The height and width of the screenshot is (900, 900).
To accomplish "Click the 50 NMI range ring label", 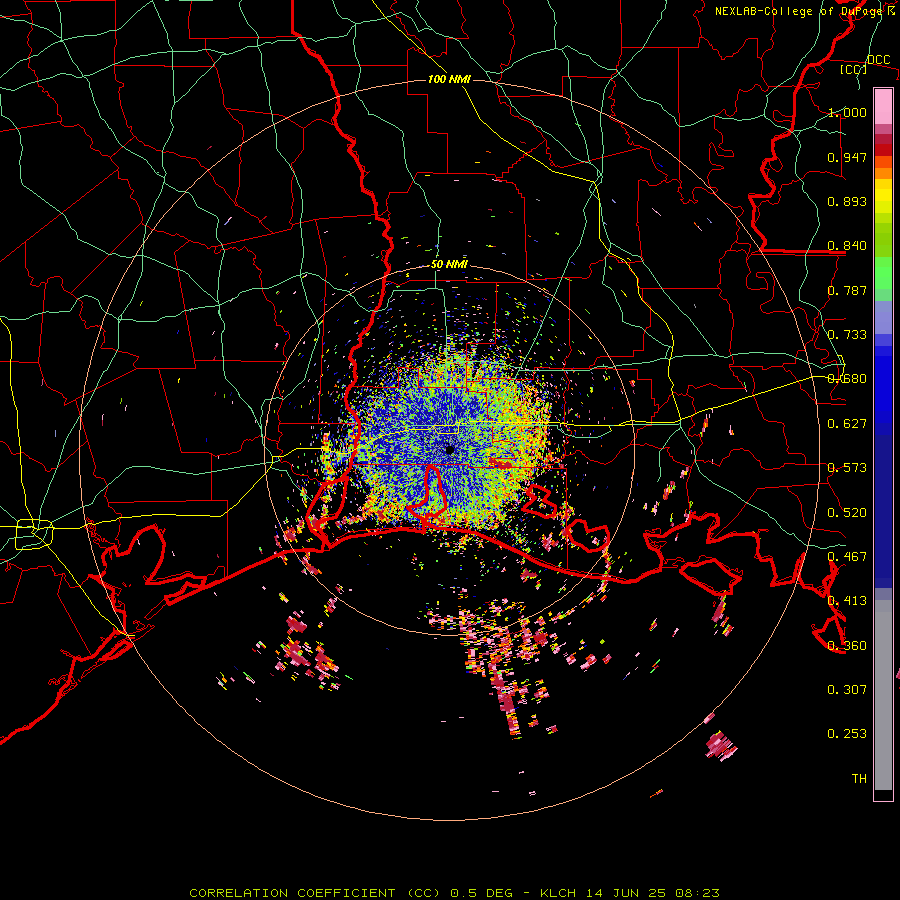I will pyautogui.click(x=449, y=264).
